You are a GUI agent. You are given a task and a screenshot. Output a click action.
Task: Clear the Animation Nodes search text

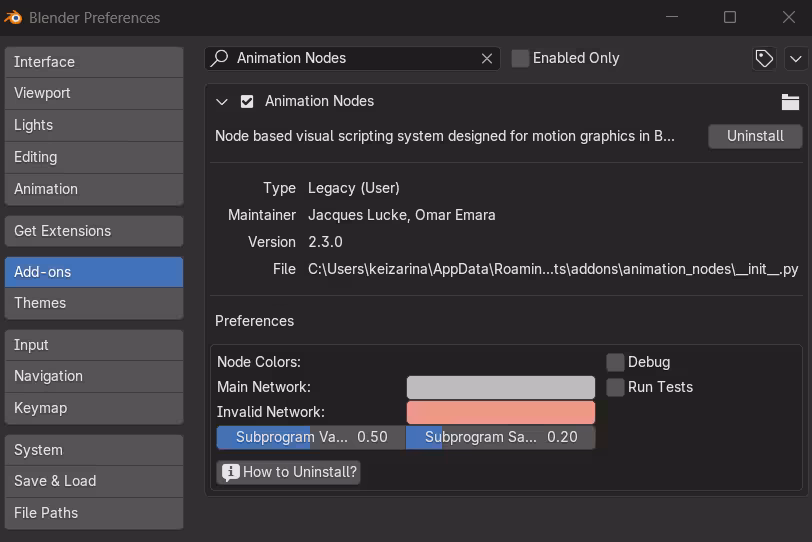click(487, 58)
